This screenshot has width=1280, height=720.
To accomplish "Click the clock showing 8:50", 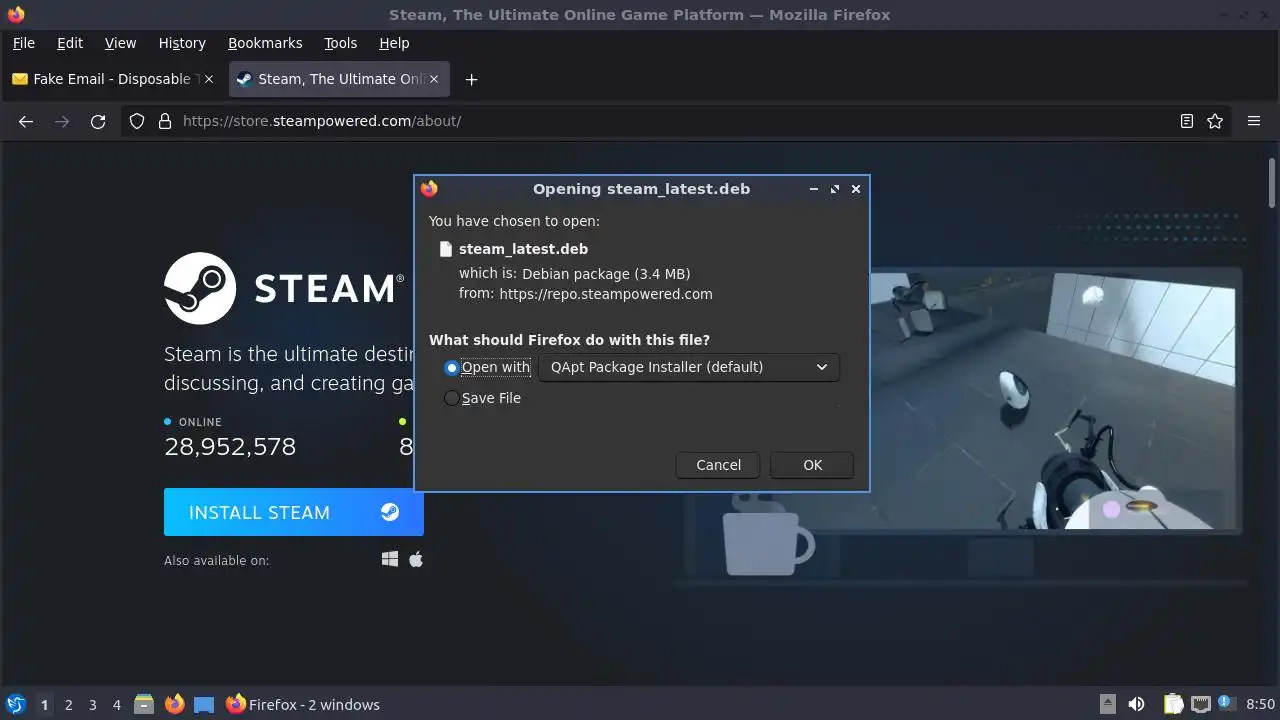I will pos(1260,705).
